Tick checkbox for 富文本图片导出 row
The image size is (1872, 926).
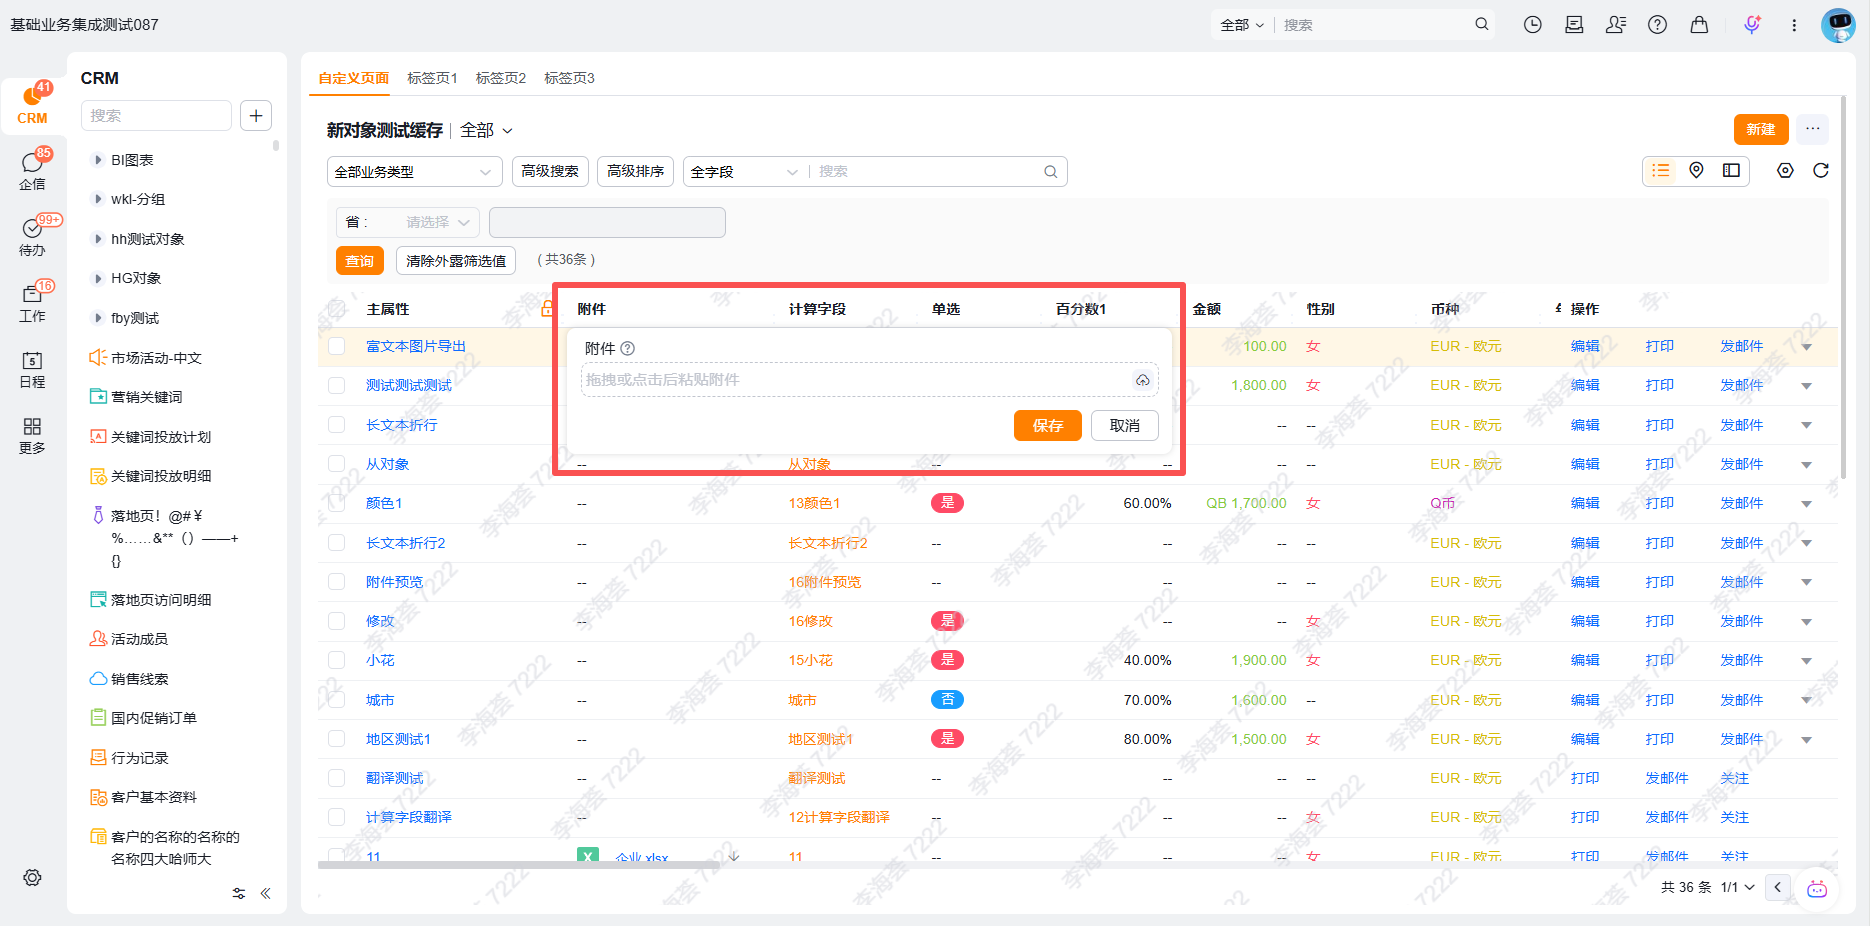[x=337, y=346]
